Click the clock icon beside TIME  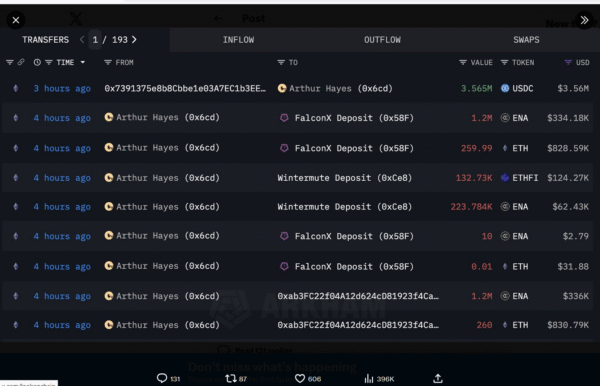click(37, 62)
